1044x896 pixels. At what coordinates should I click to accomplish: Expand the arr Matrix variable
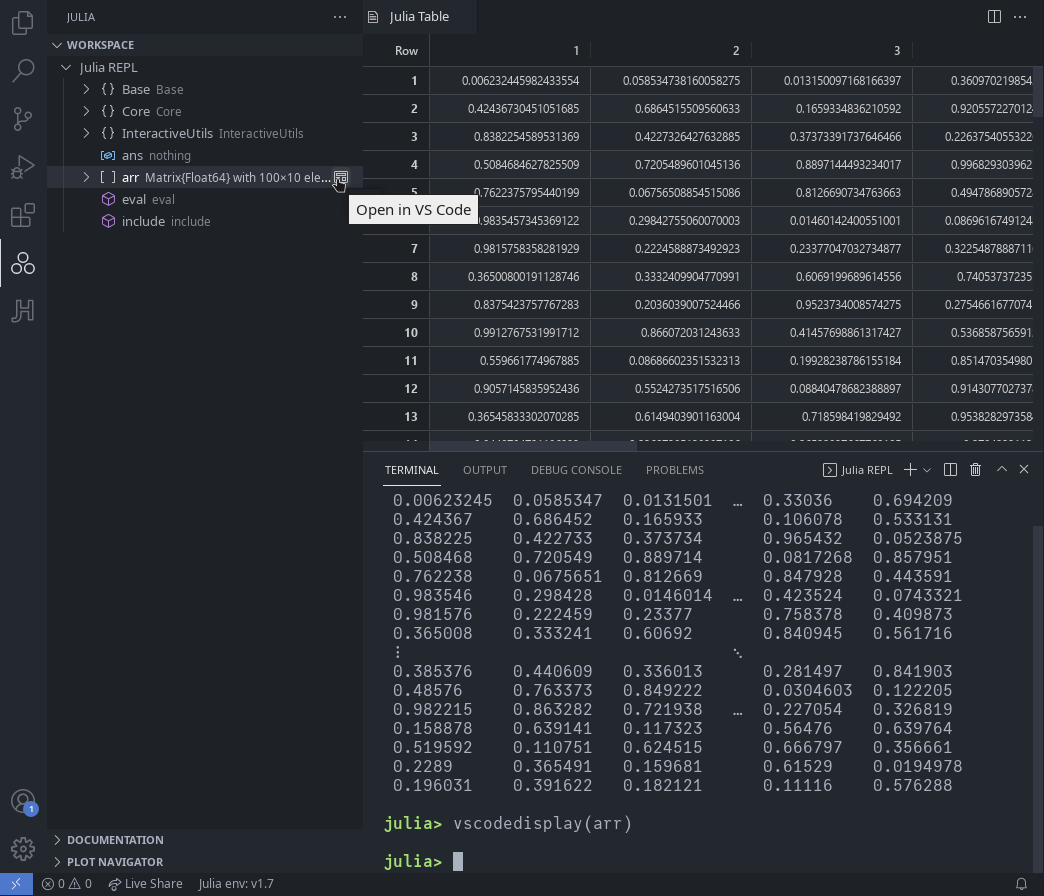[85, 177]
